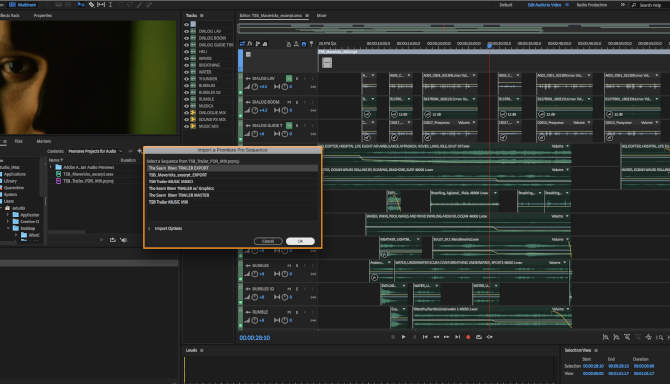670x384 pixels.
Task: Confirm import with the OK button
Action: (x=300, y=241)
